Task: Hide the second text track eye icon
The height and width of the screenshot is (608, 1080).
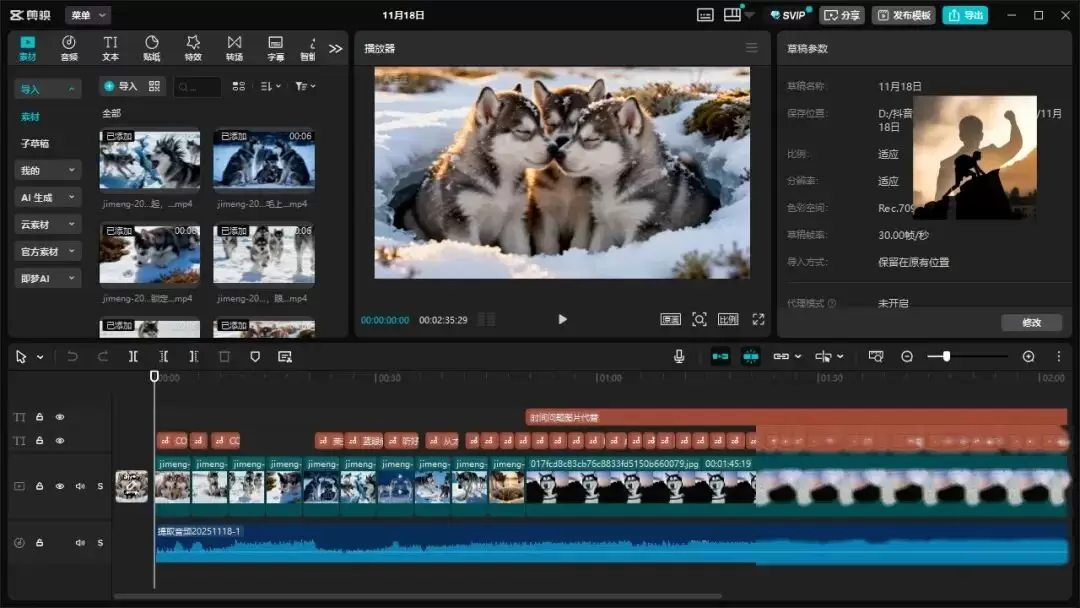Action: (x=60, y=440)
